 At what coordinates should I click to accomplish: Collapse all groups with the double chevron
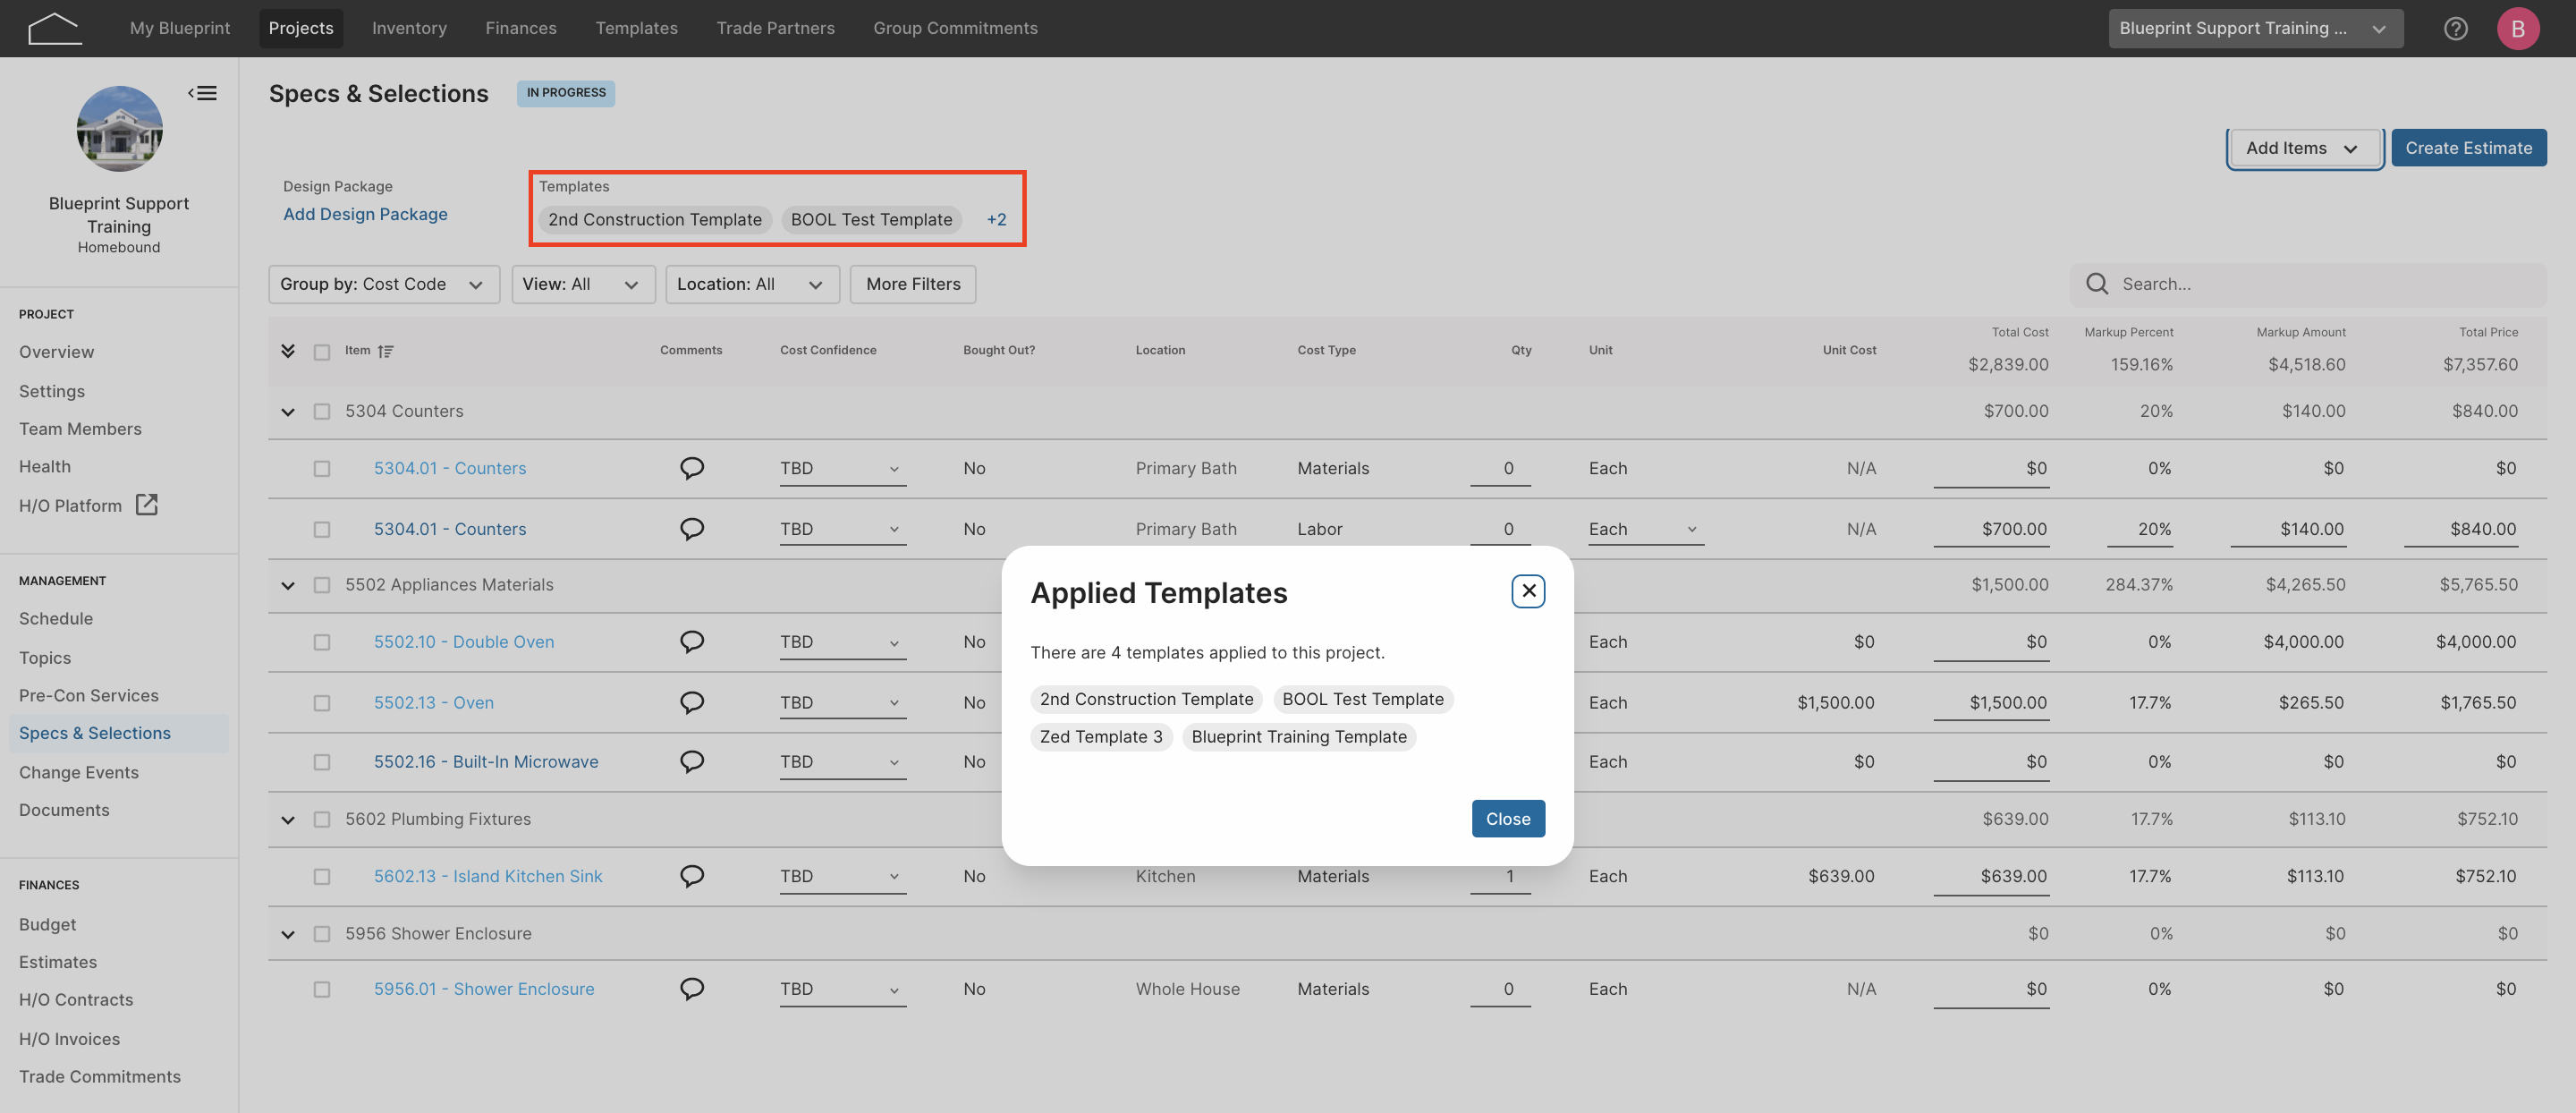click(x=288, y=350)
